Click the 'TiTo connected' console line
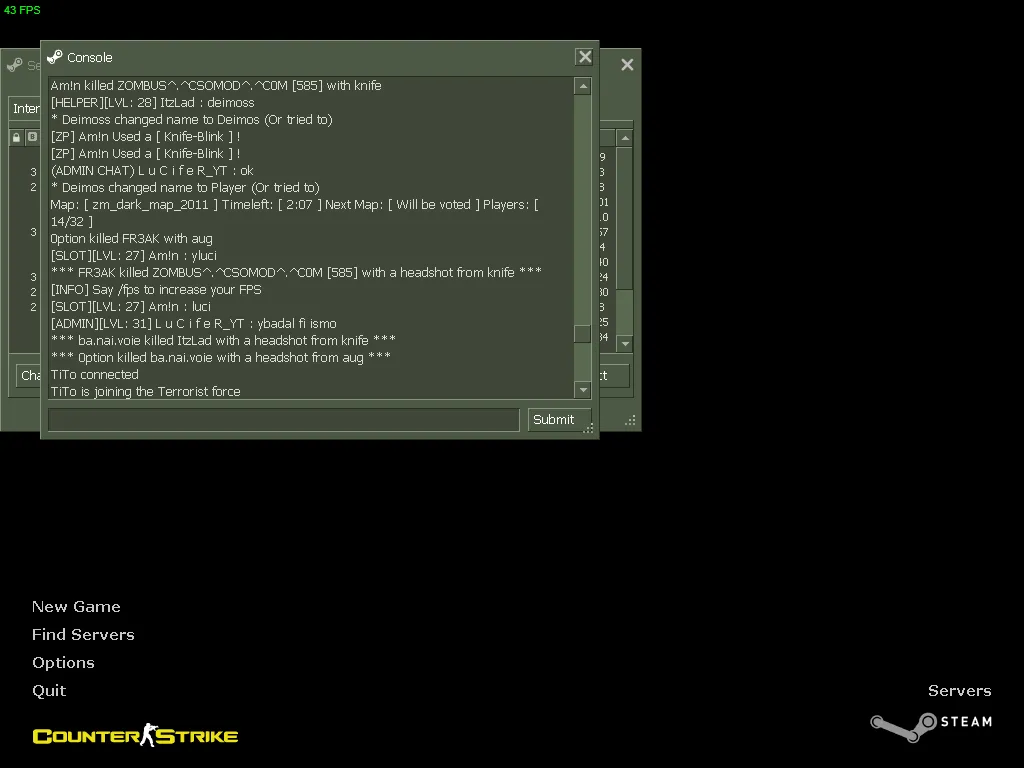Screen dimensions: 1024x768 (x=95, y=374)
